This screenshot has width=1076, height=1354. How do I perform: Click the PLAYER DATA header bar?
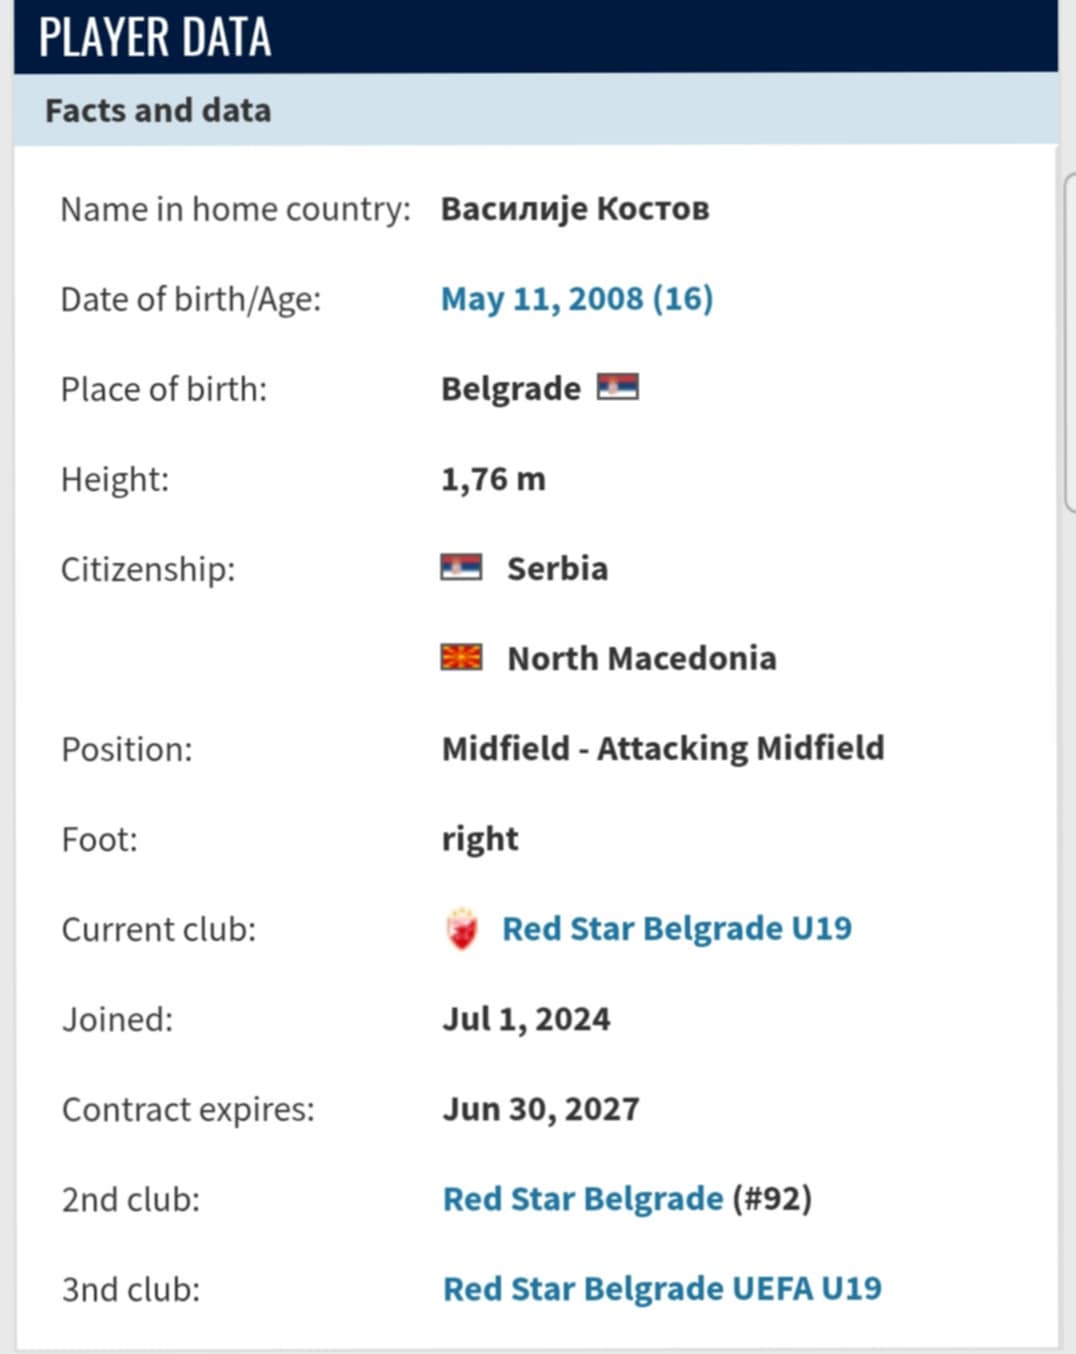535,37
